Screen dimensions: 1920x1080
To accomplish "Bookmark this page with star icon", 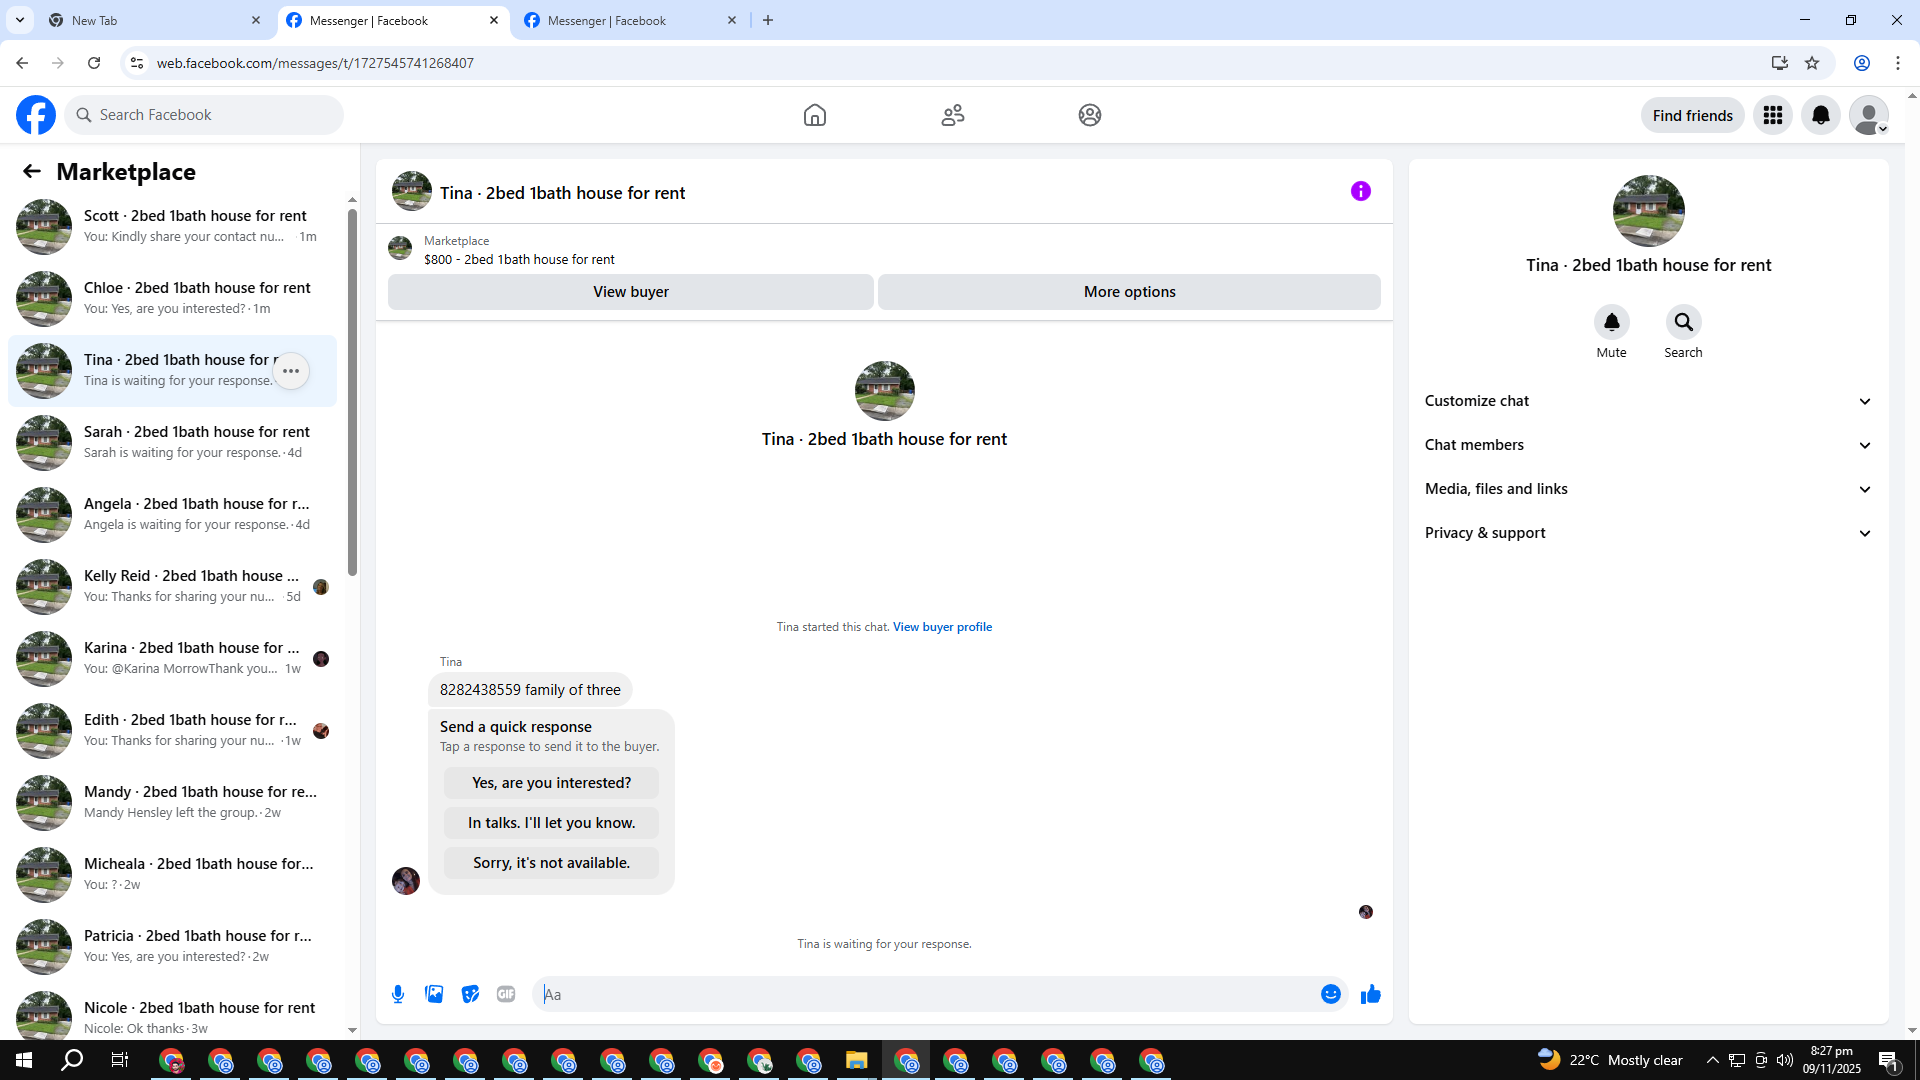I will (x=1812, y=63).
